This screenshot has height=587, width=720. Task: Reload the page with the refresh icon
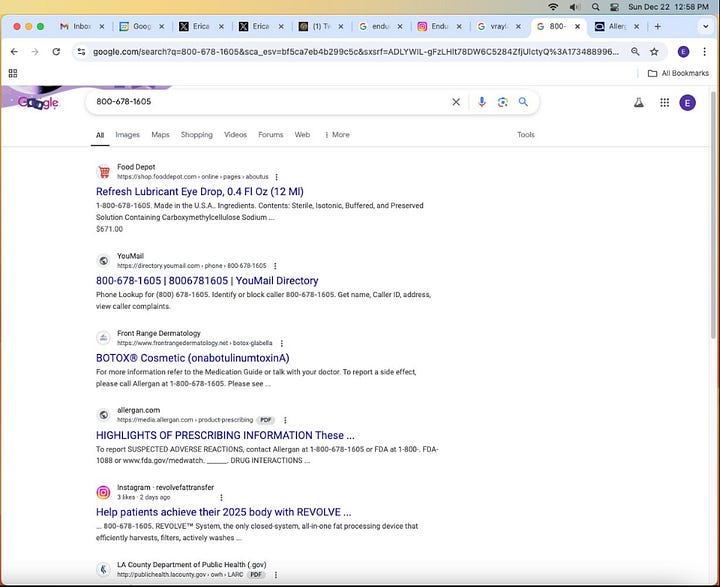[56, 52]
